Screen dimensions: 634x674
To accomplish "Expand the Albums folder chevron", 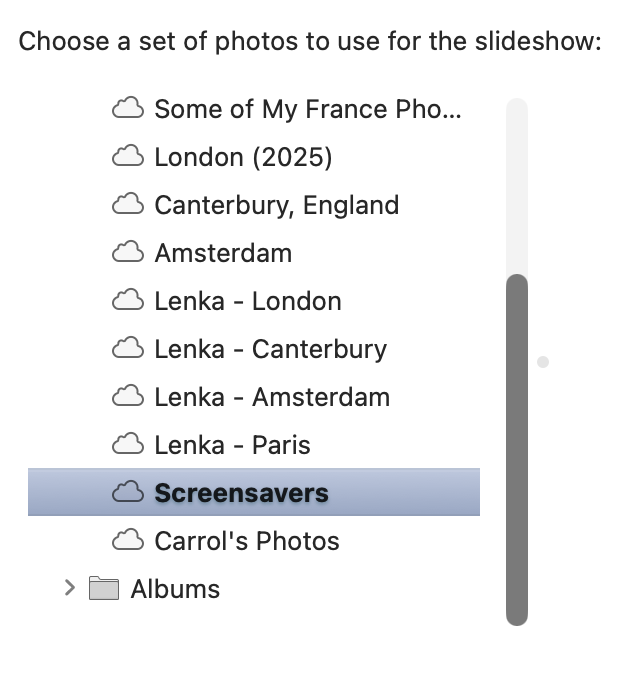I will click(69, 588).
